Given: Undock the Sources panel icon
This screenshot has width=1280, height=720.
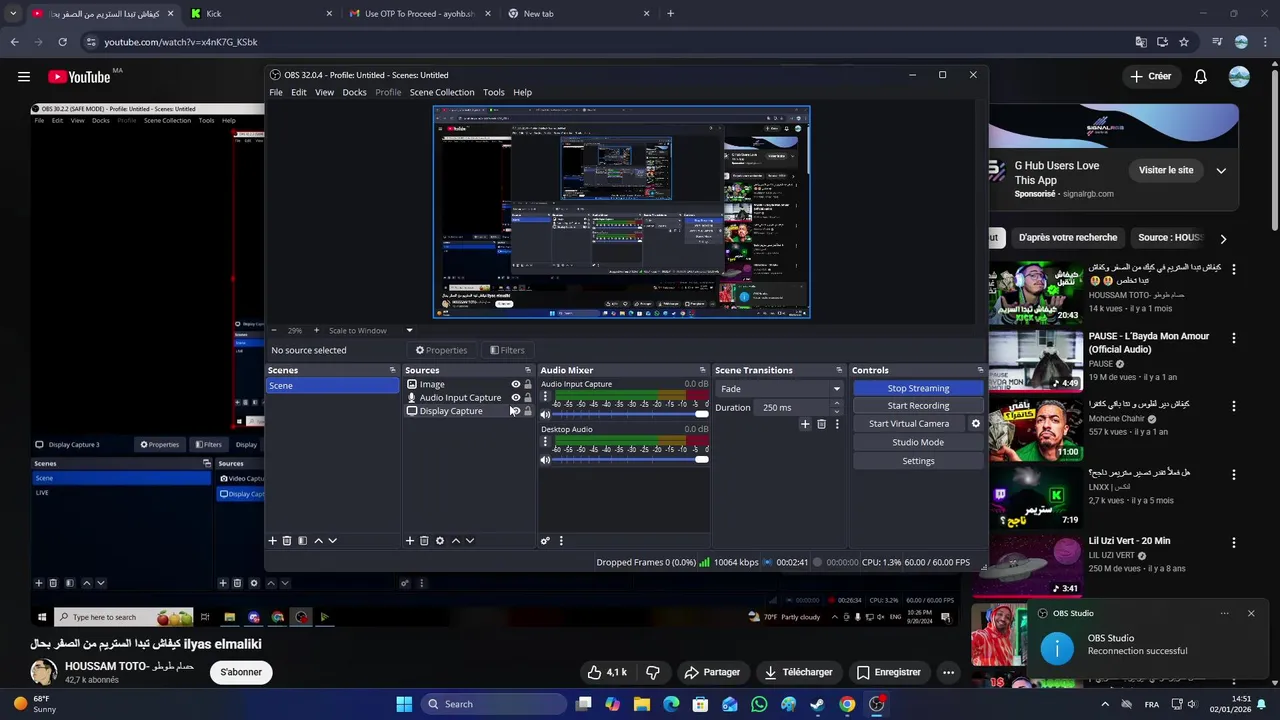Looking at the screenshot, I should coord(528,370).
